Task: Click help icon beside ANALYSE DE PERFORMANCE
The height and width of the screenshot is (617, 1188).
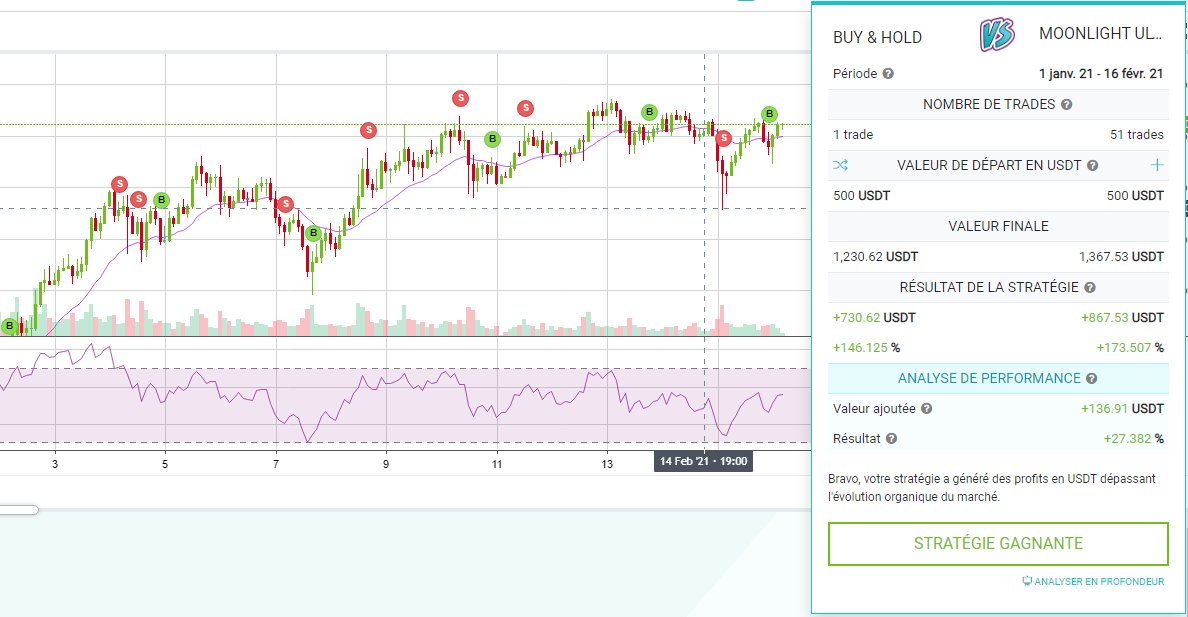Action: pyautogui.click(x=1091, y=378)
